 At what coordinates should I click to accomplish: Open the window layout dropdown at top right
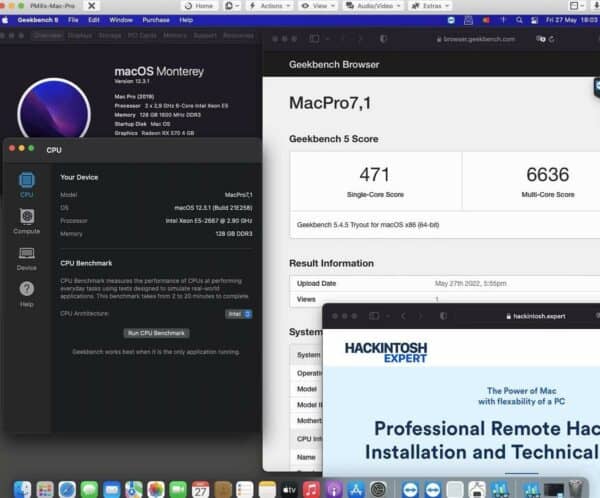click(576, 6)
